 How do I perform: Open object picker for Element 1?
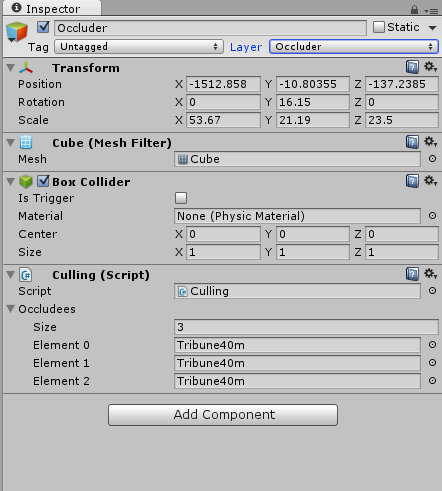coord(432,362)
